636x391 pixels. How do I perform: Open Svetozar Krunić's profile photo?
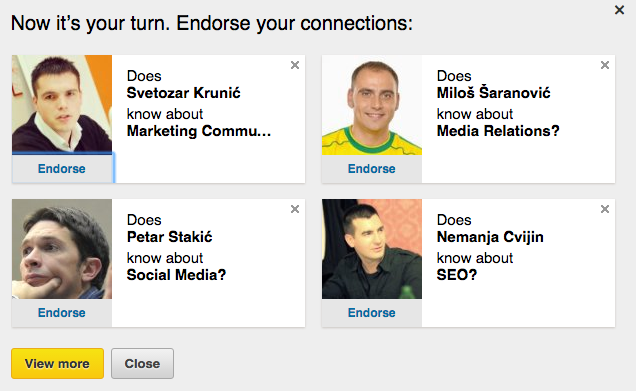tap(62, 105)
